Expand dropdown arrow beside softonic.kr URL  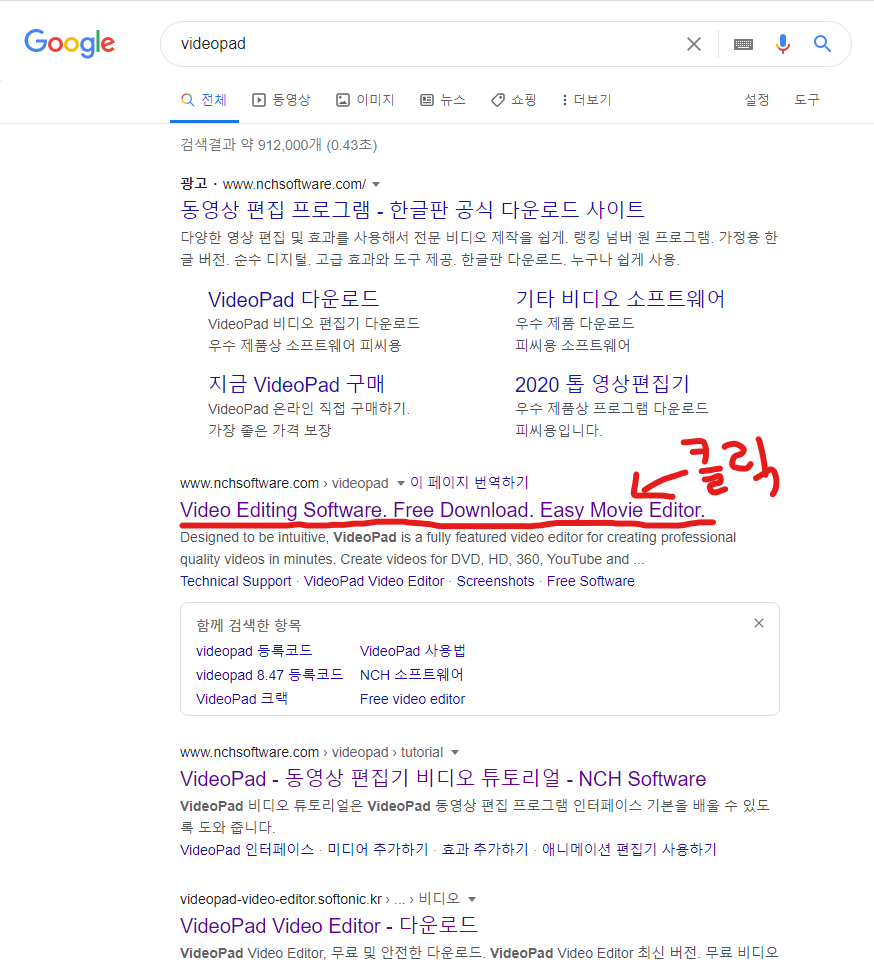472,899
